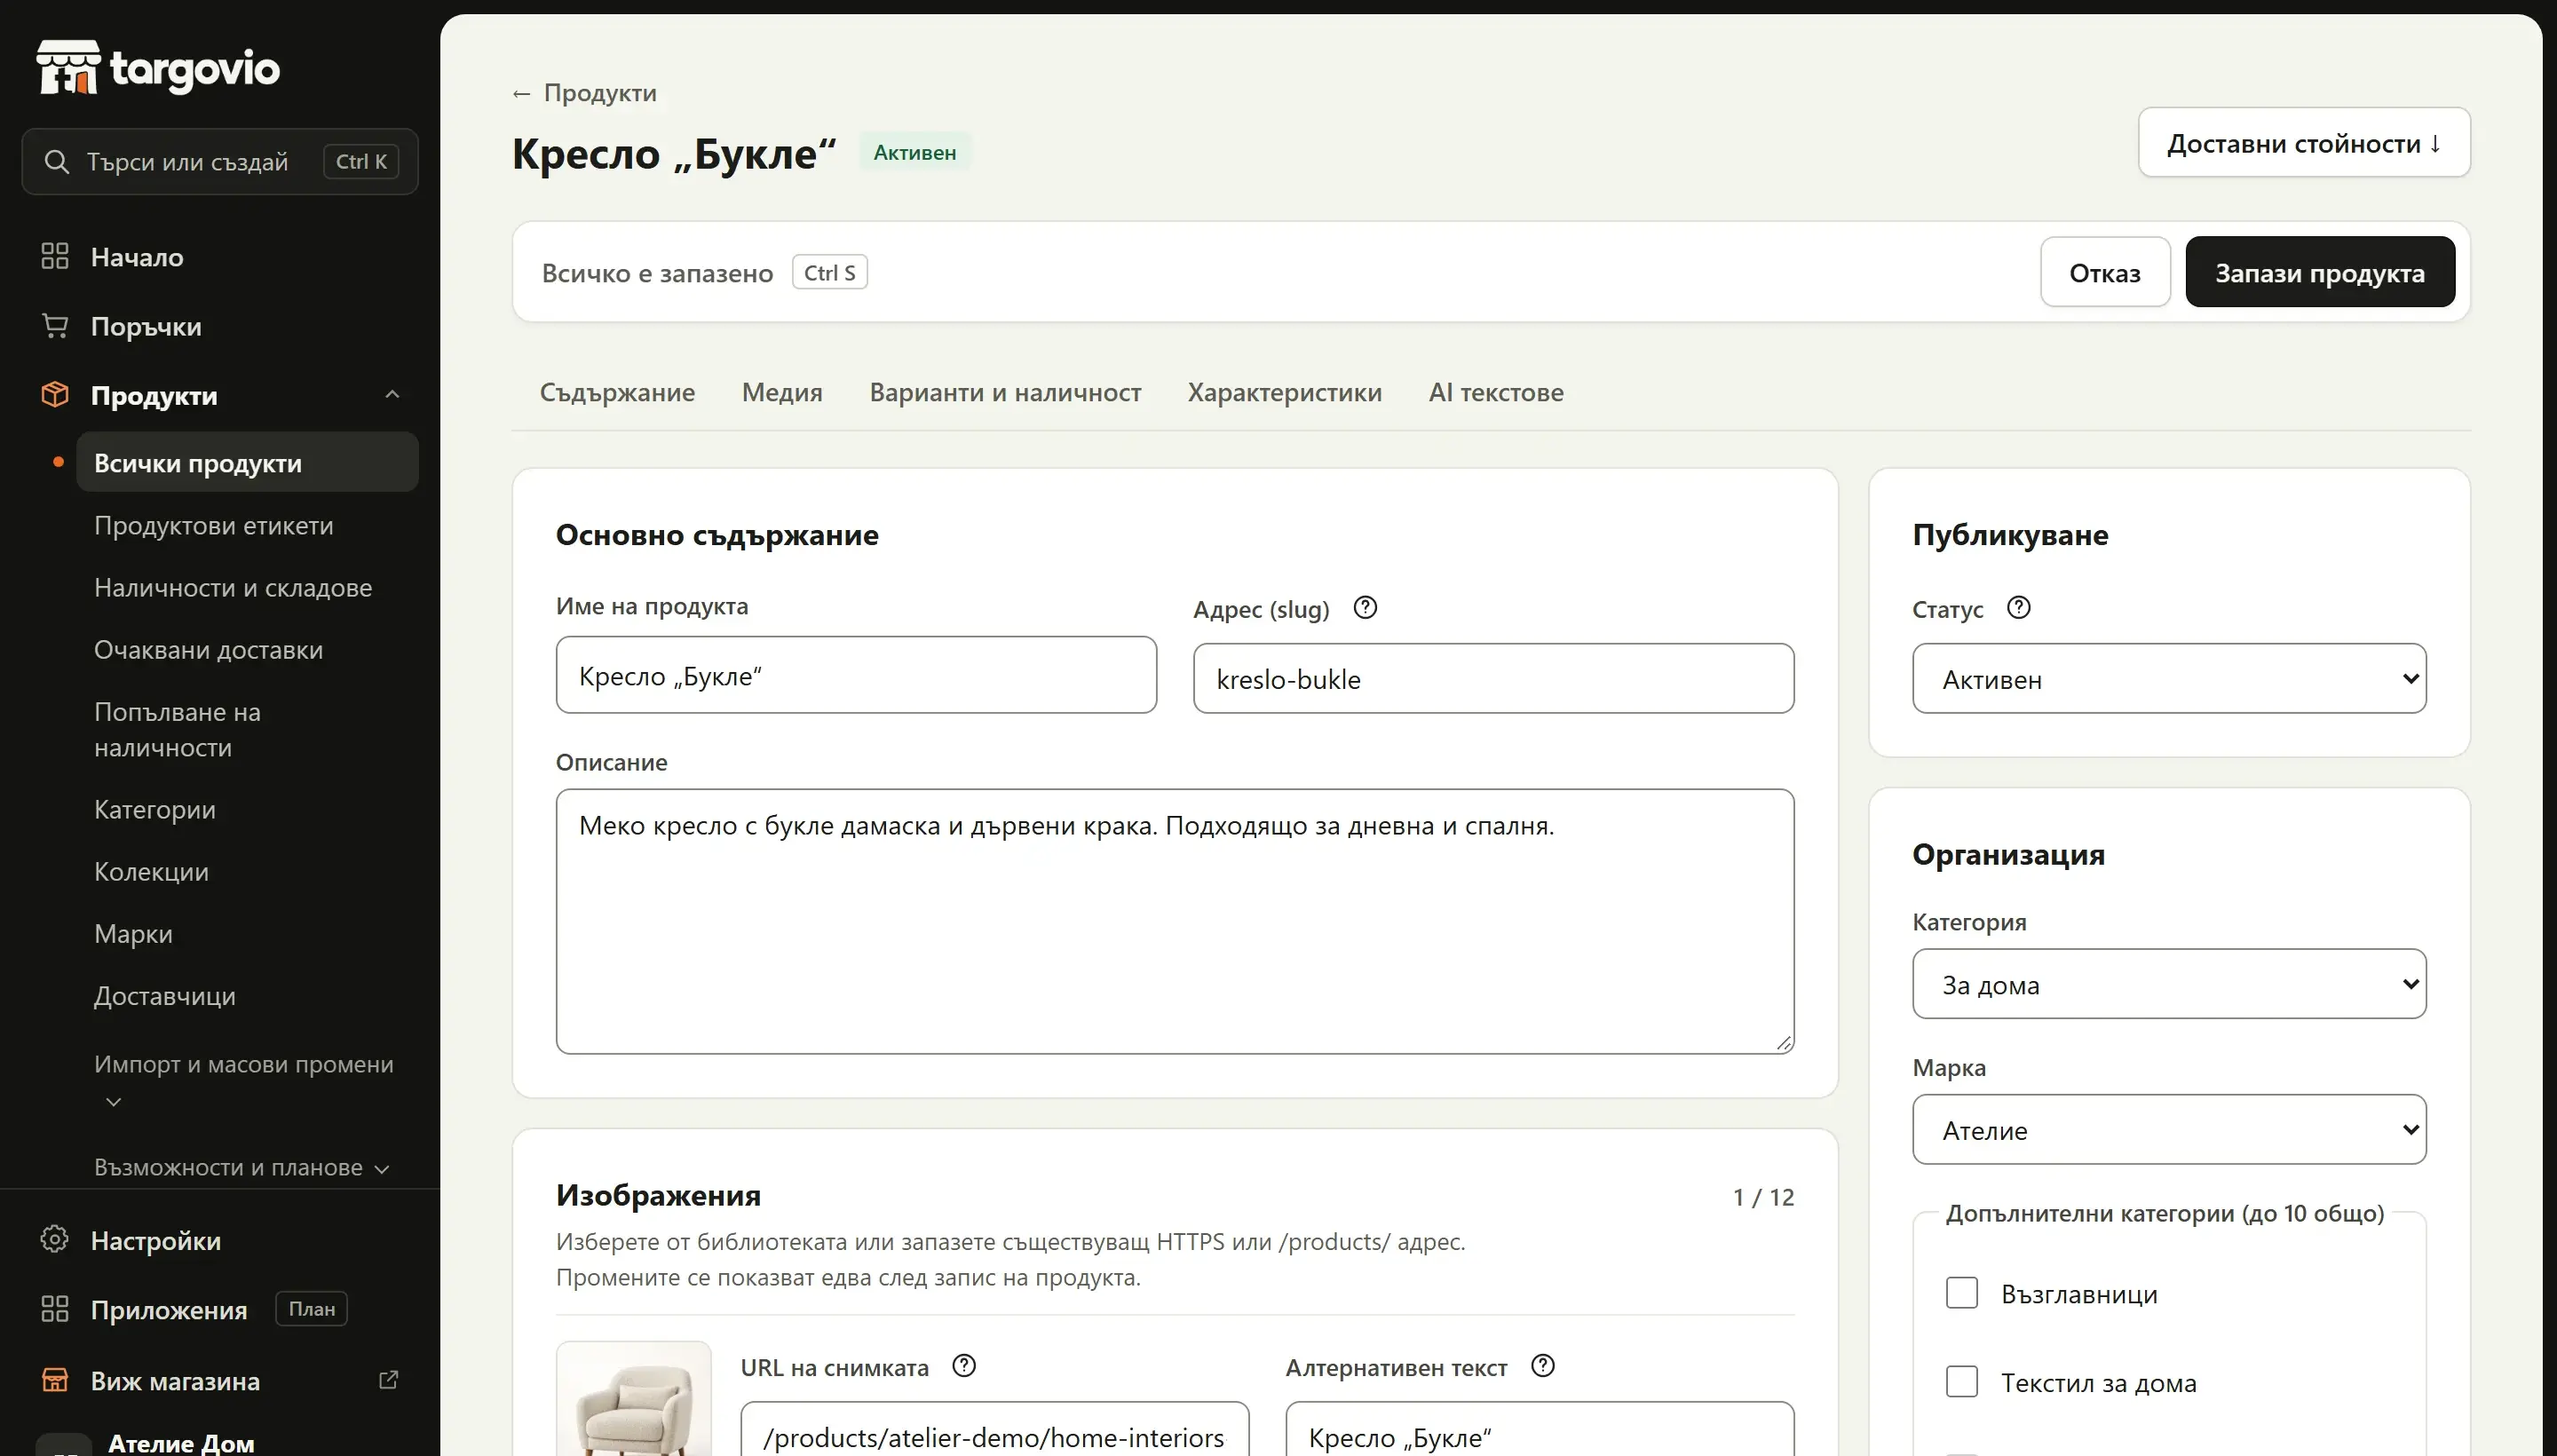2557x1456 pixels.
Task: Click the Алтернативен текст field
Action: (1539, 1429)
